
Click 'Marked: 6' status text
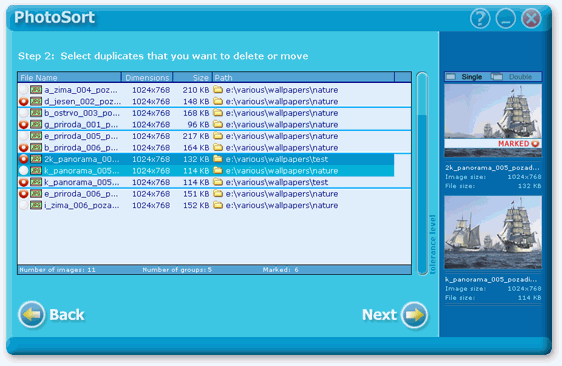click(280, 270)
